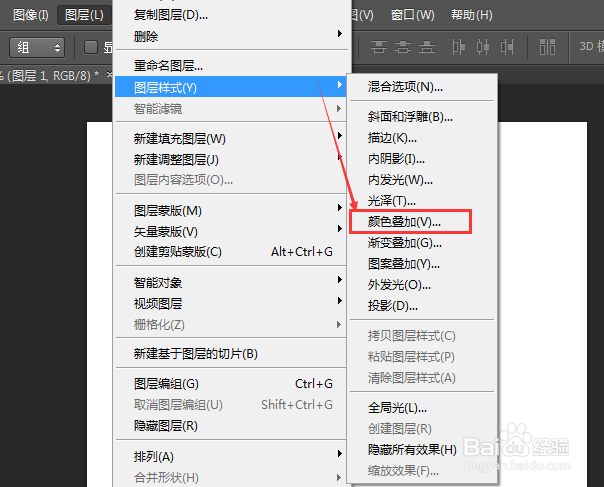The height and width of the screenshot is (487, 604).
Task: Choose 新建基于图层的切片(B)
Action: point(231,353)
